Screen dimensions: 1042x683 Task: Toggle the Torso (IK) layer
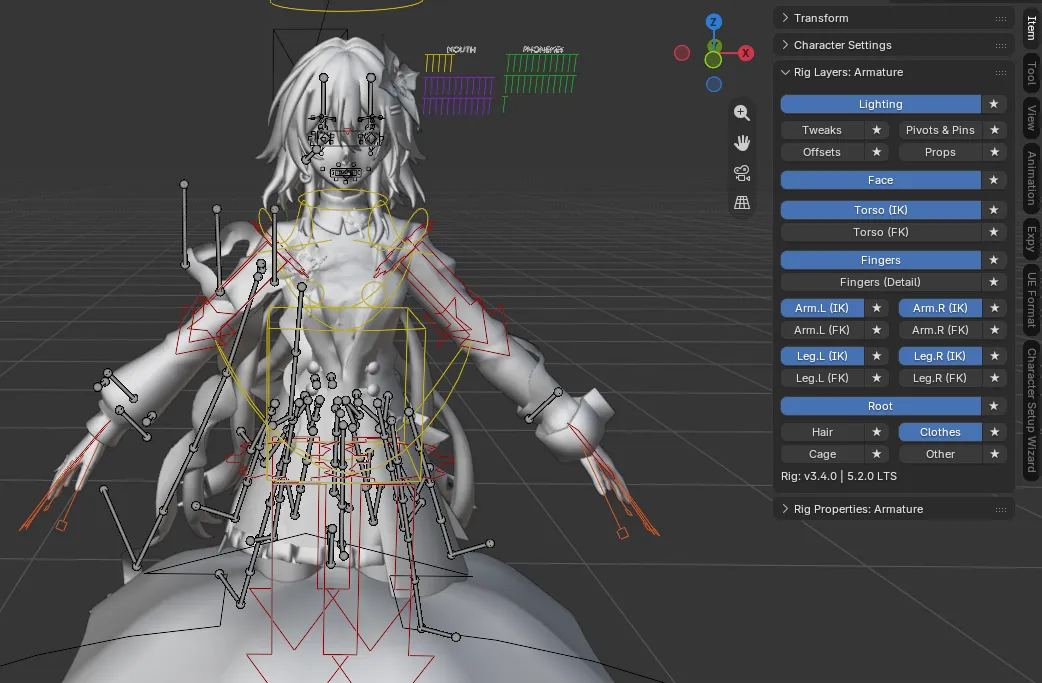click(x=881, y=210)
